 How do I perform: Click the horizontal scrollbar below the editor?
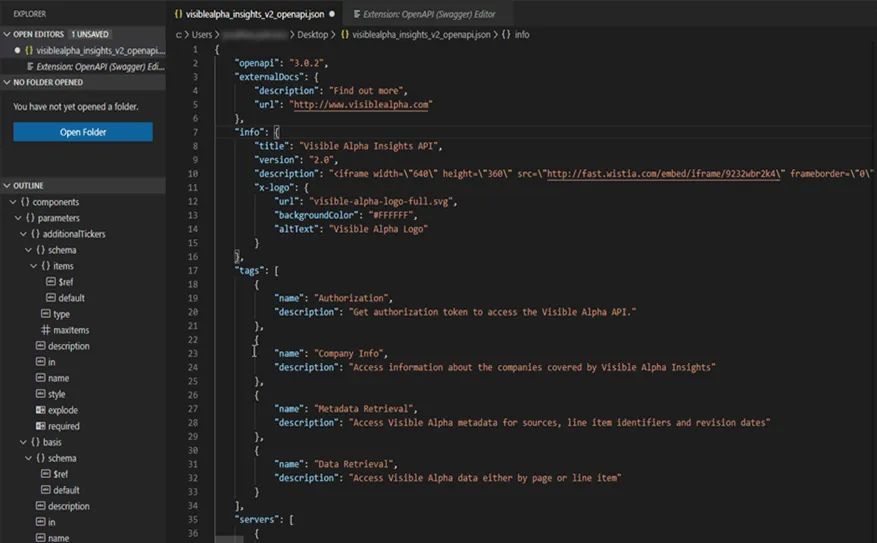point(229,540)
